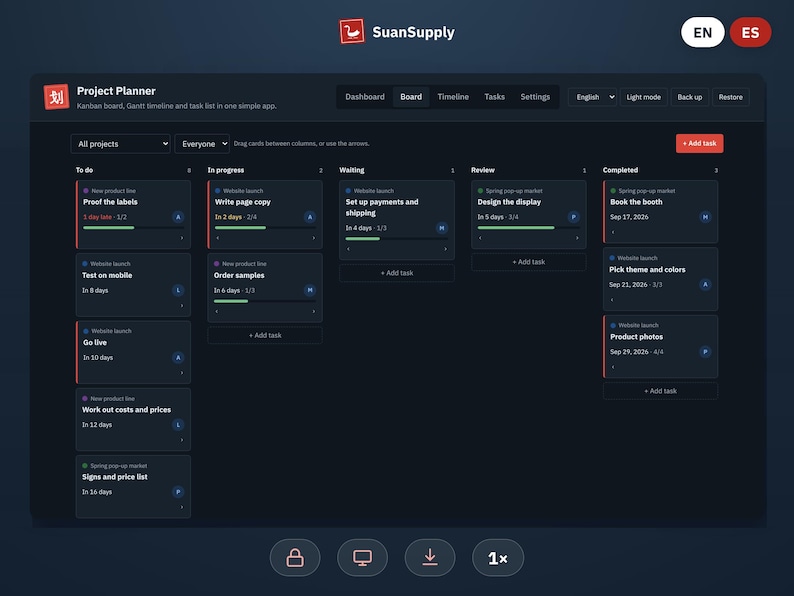794x596 pixels.
Task: Click the Project Planner red app icon
Action: point(56,97)
